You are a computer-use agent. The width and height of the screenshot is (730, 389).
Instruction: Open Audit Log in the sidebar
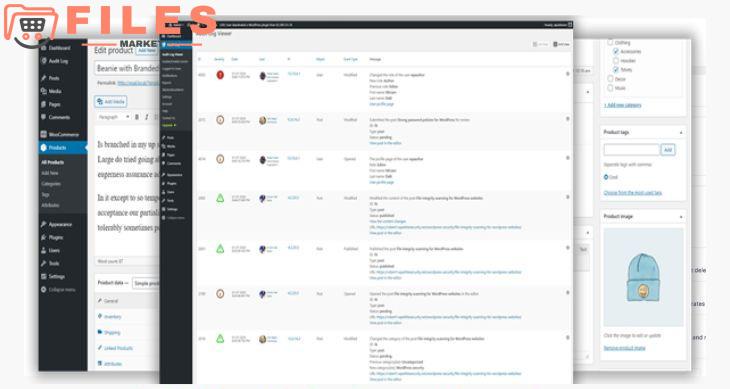pos(55,61)
